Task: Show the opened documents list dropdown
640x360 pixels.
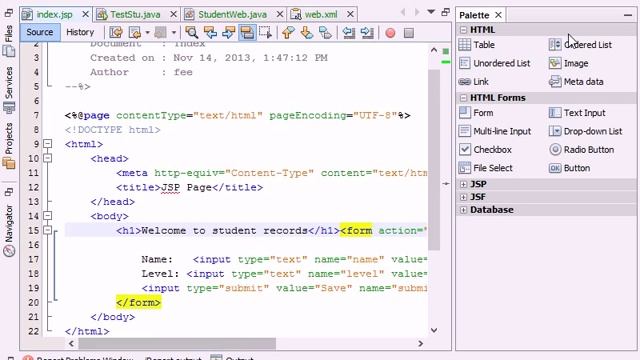Action: 431,12
